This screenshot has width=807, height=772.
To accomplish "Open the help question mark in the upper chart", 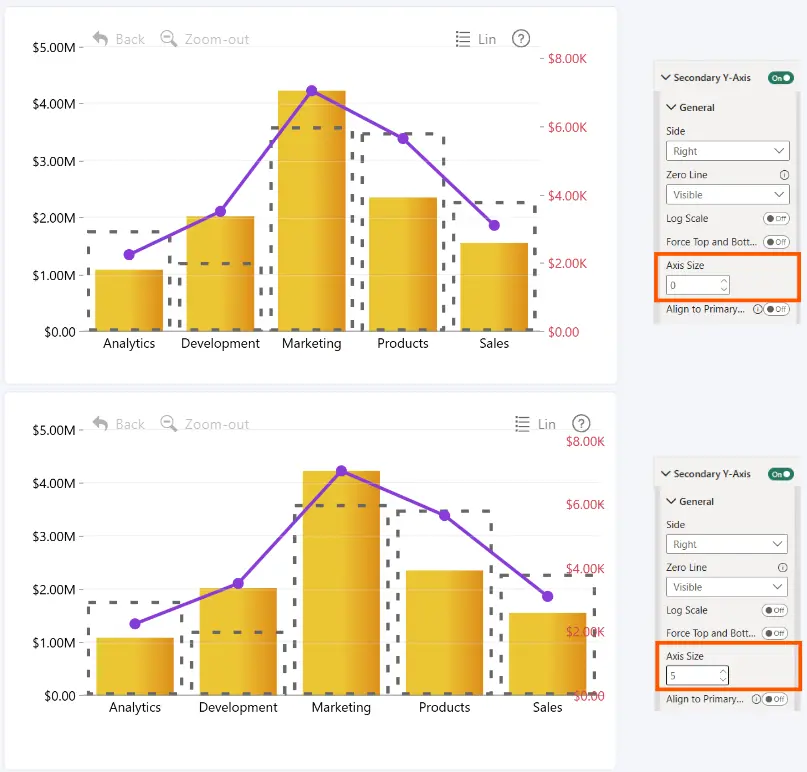I will click(521, 39).
